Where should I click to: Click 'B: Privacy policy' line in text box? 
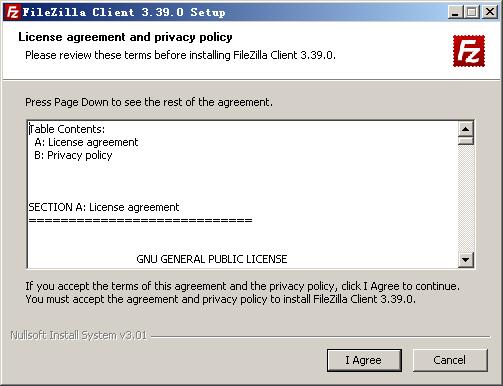coord(73,155)
